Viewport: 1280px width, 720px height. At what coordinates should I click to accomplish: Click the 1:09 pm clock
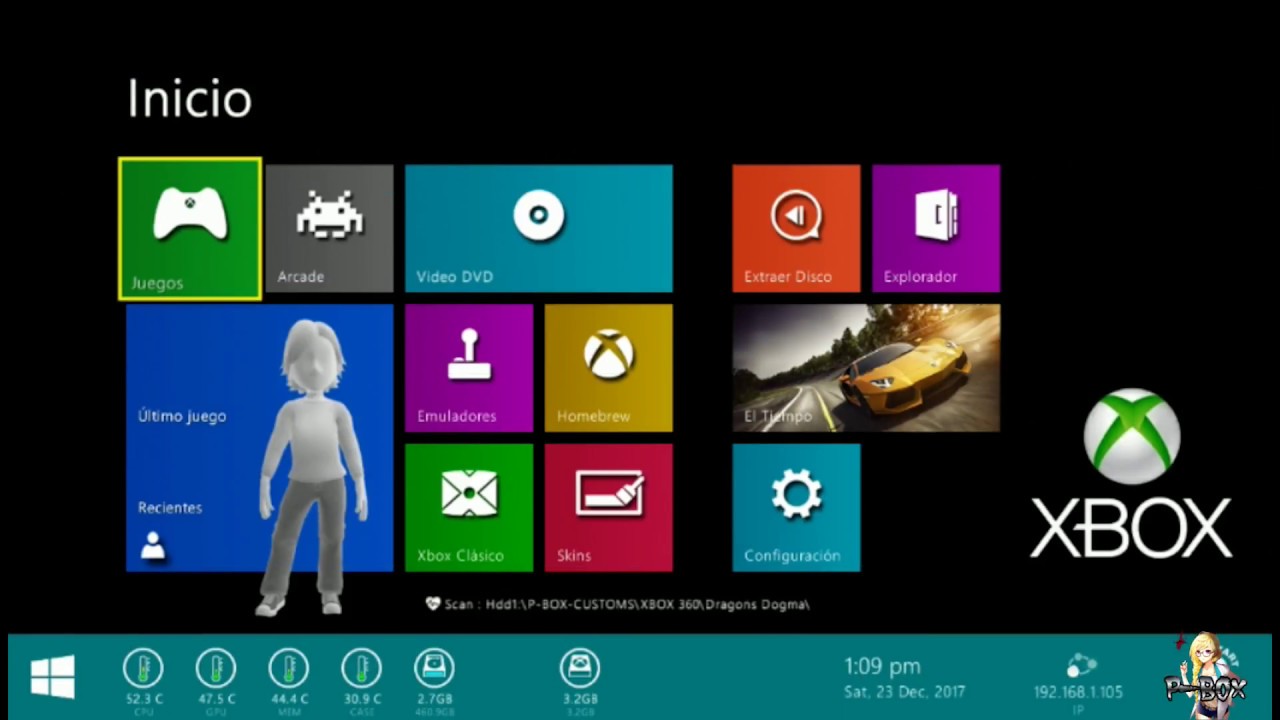point(882,666)
